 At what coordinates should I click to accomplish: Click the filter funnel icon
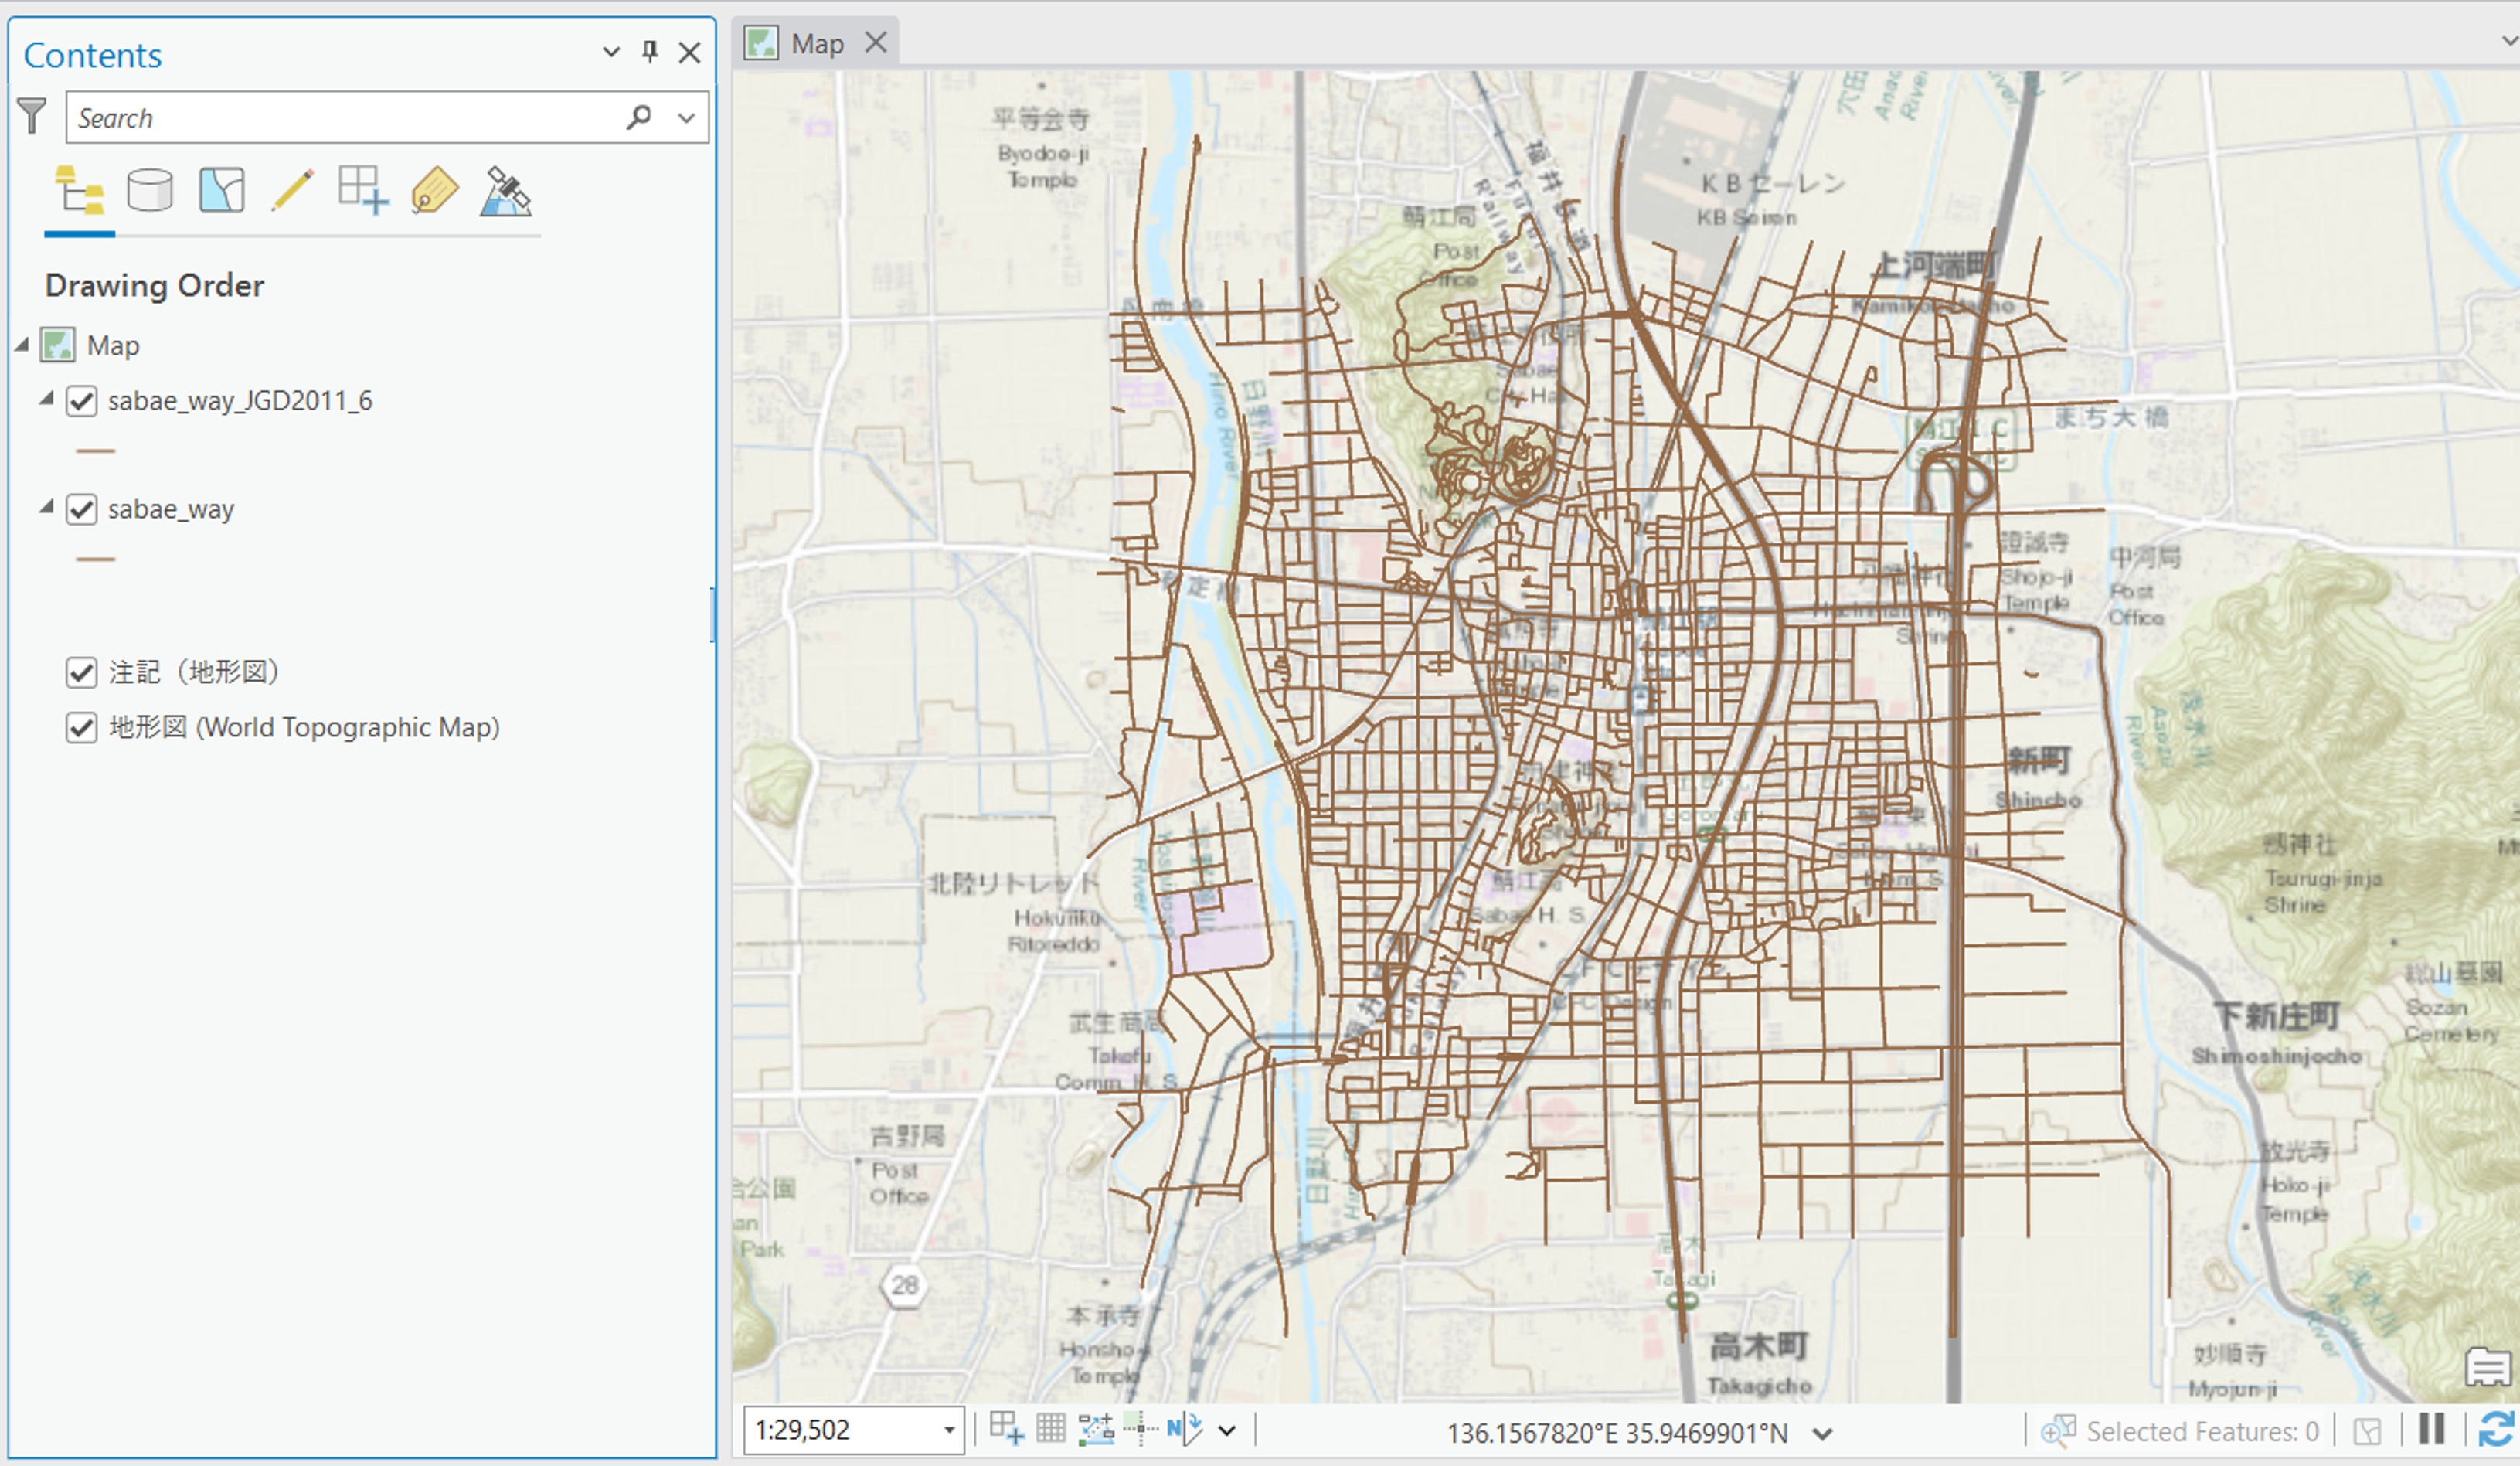point(32,116)
